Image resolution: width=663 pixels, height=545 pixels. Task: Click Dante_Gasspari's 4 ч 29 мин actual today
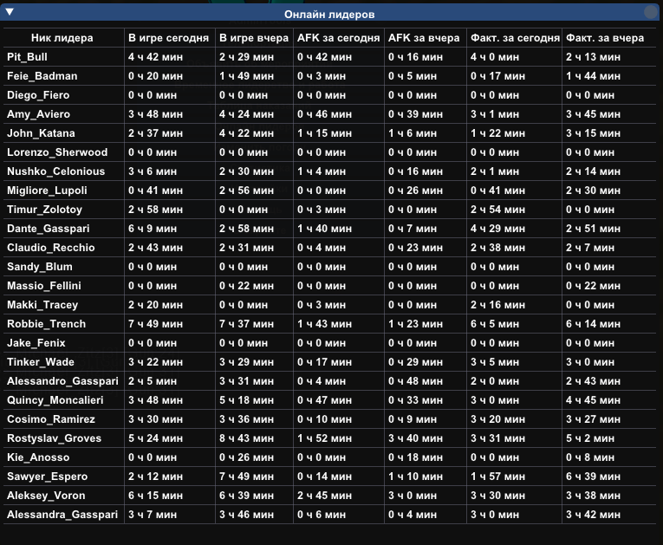[498, 228]
